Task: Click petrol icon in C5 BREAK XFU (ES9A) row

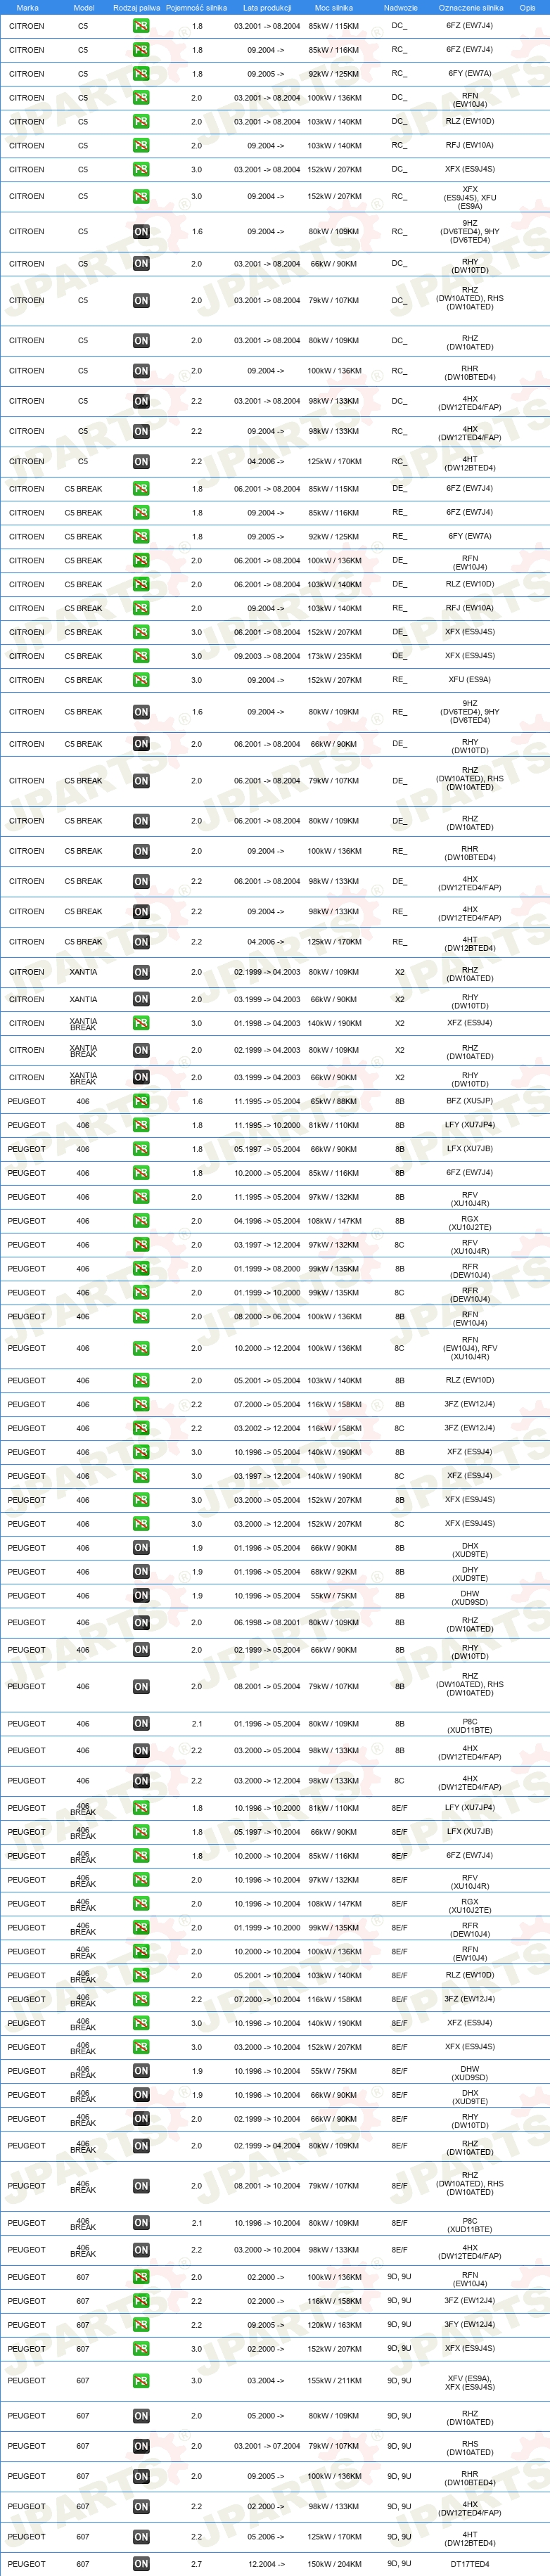Action: point(141,680)
